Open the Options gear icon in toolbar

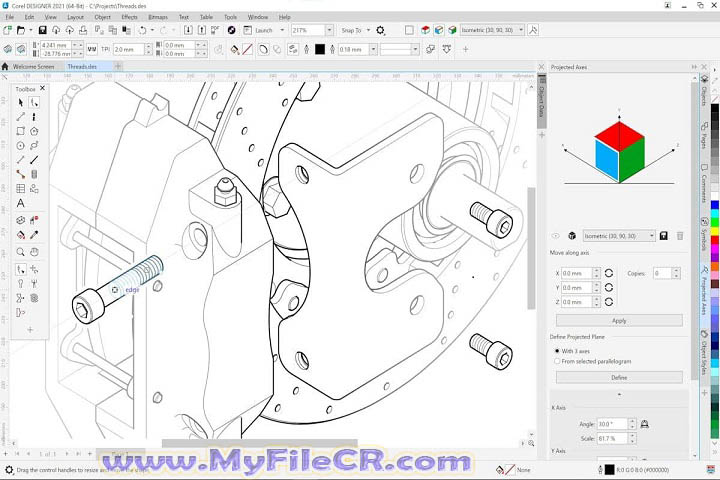tap(380, 30)
